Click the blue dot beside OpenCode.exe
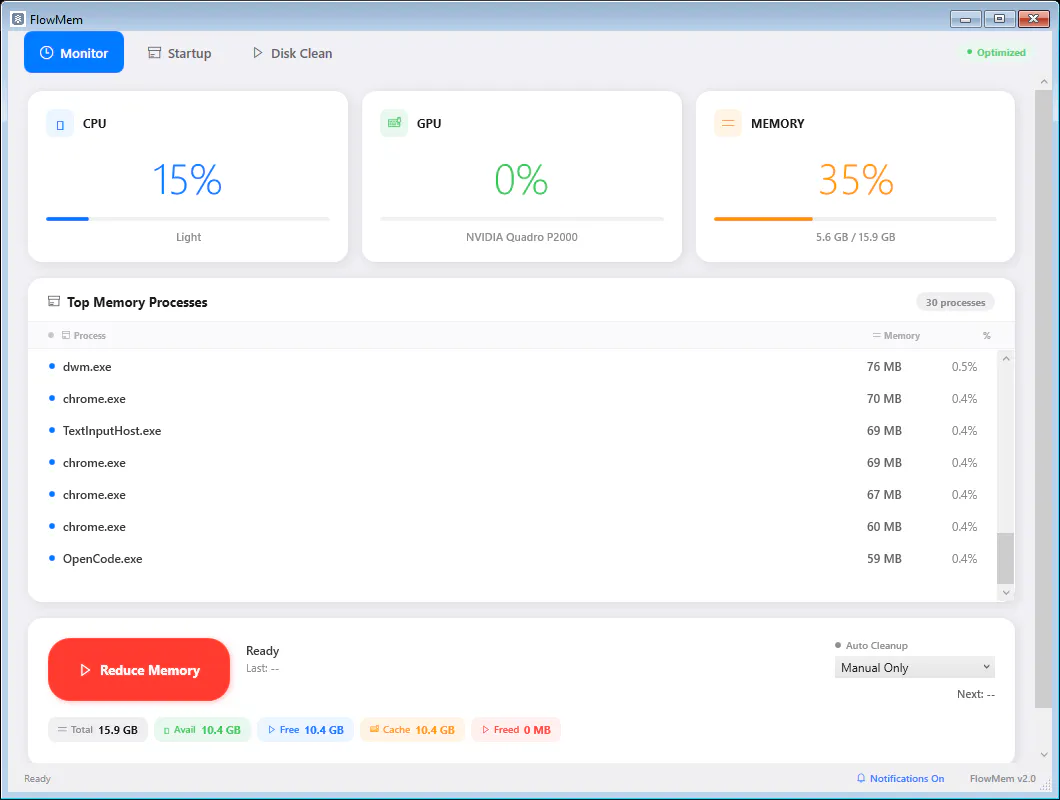 (x=52, y=558)
